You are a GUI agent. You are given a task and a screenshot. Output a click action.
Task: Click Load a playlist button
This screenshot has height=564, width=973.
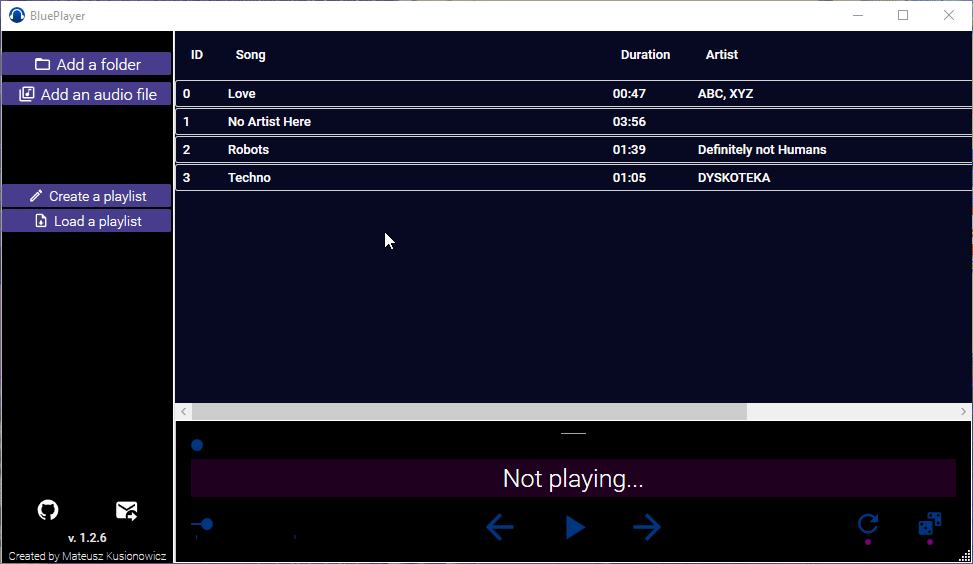[87, 221]
